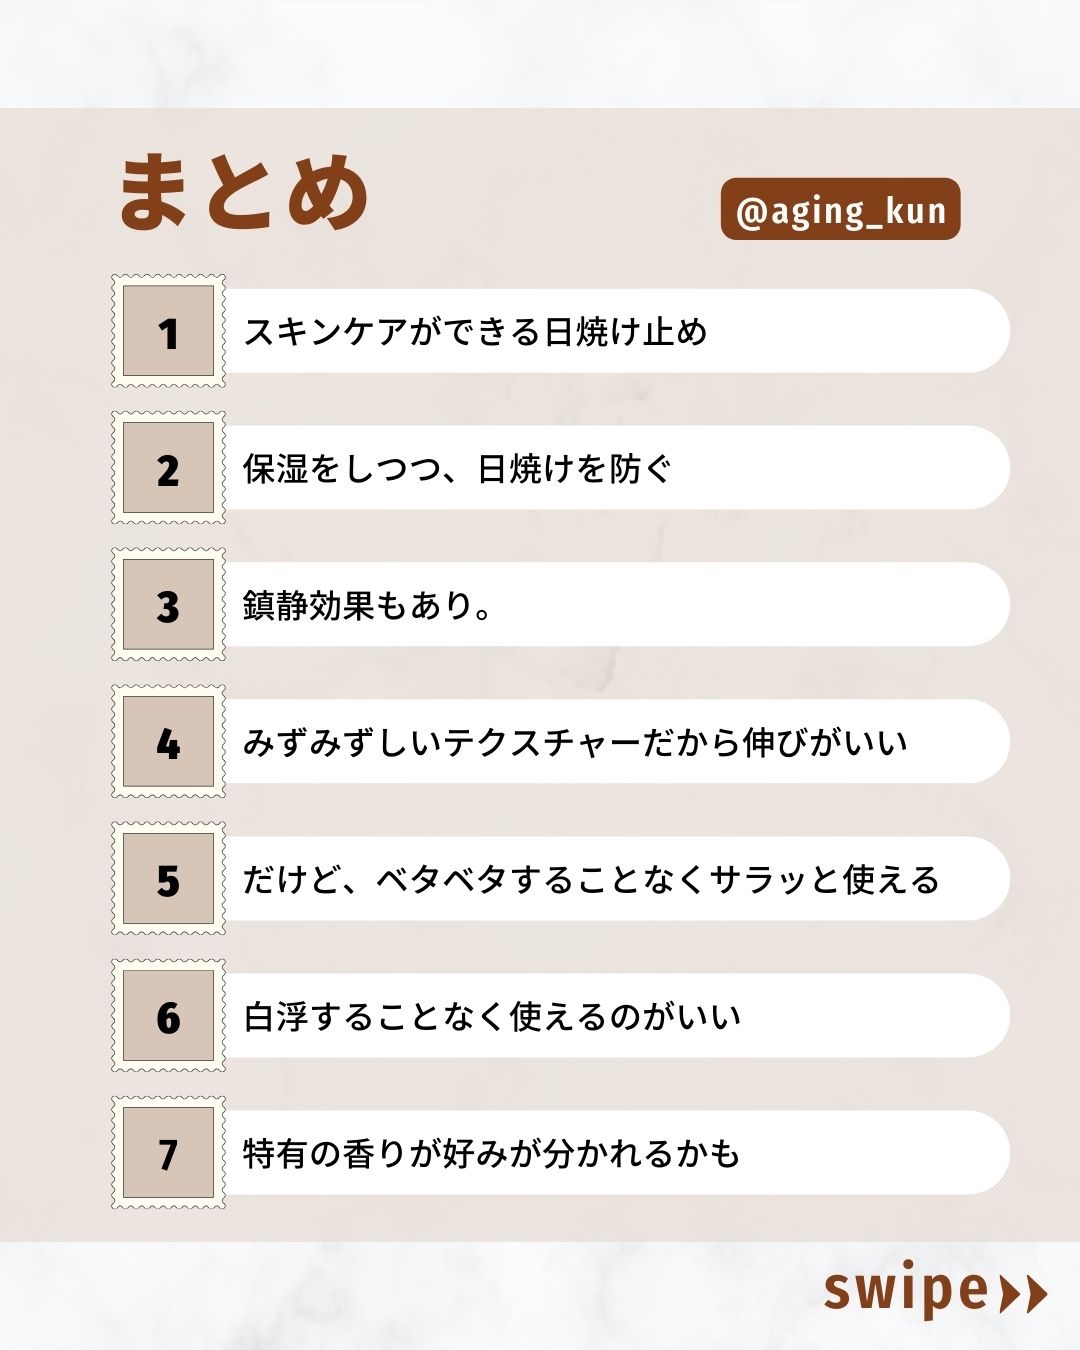Tap the number 3 stamp icon

tap(168, 605)
